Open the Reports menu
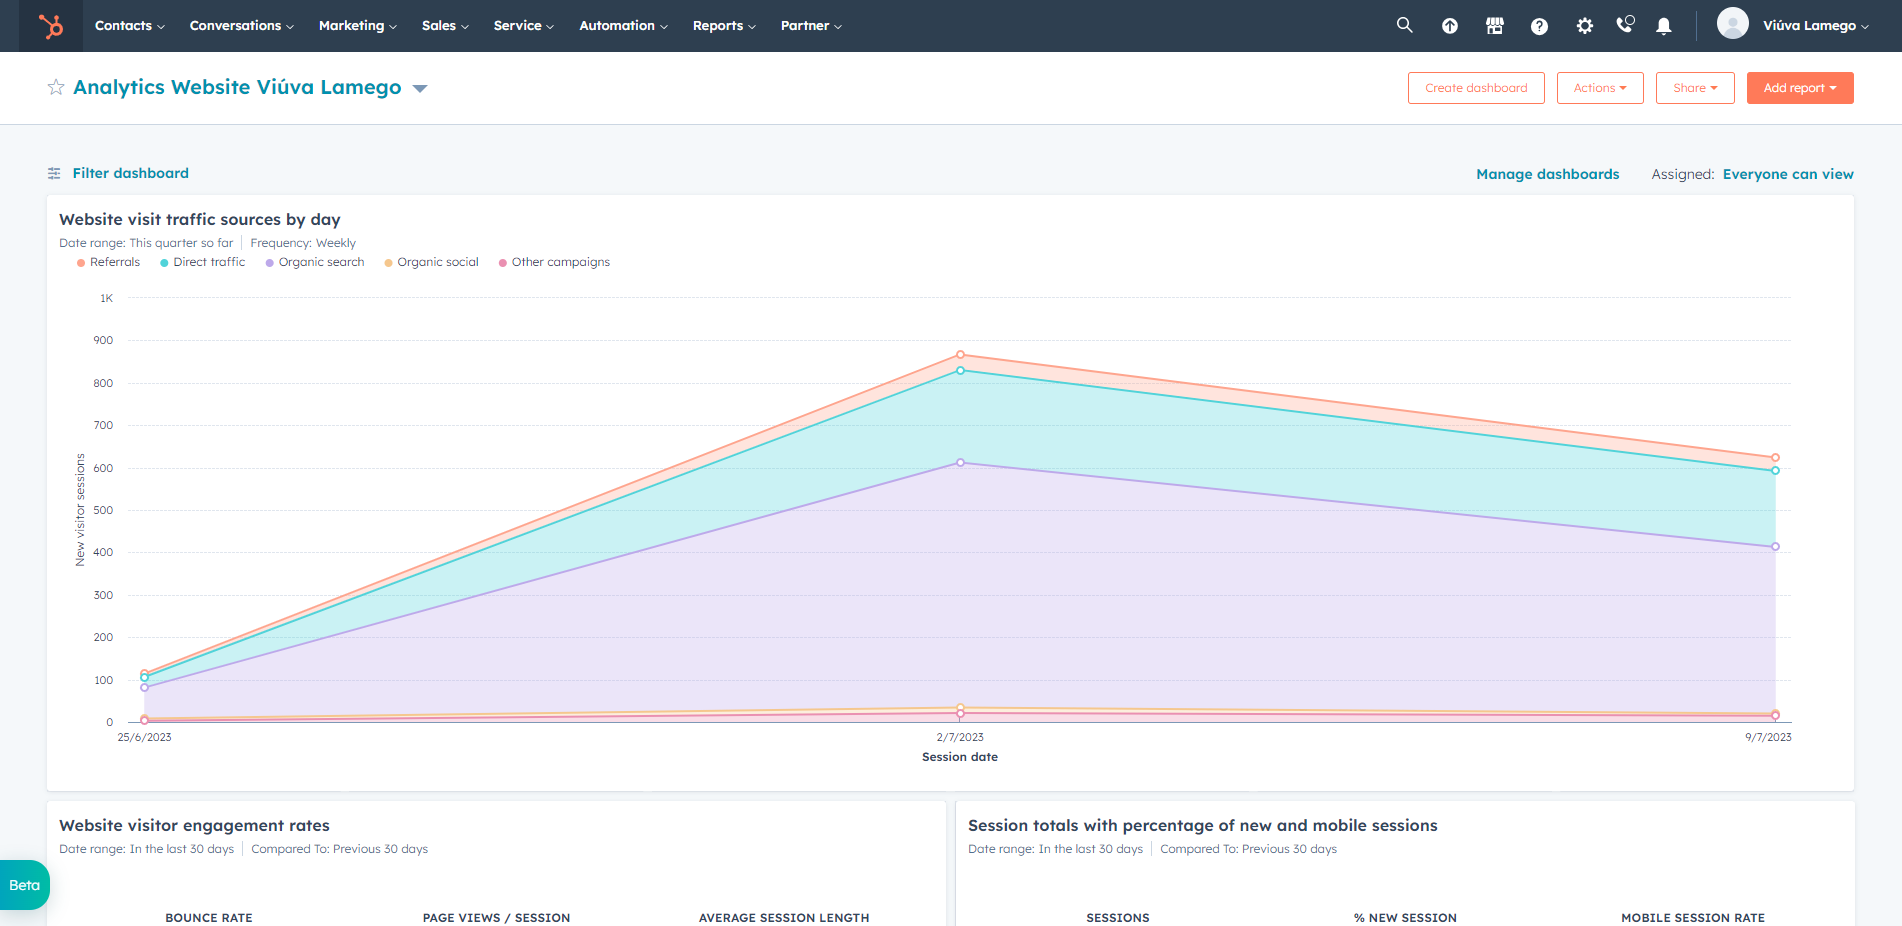This screenshot has width=1902, height=926. [x=725, y=26]
